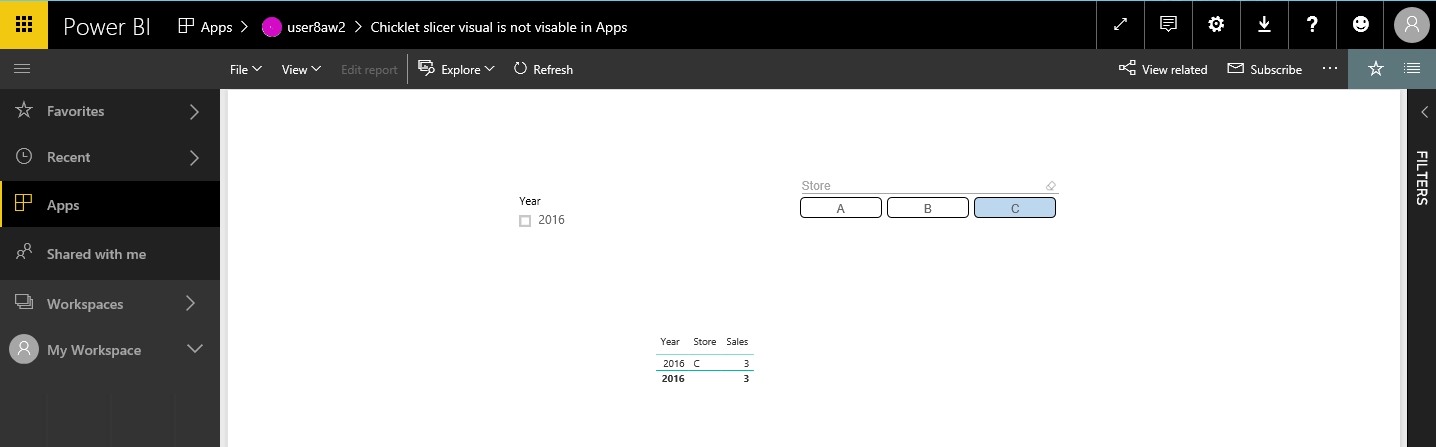Open the Explore dropdown

[456, 69]
